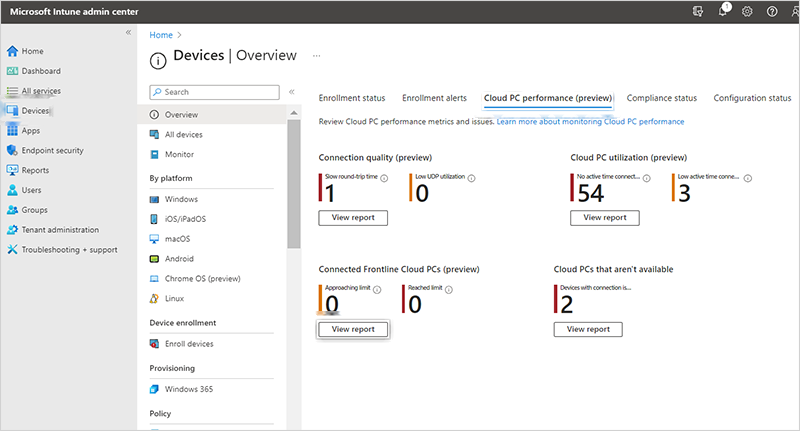Open the Tenant administration icon
This screenshot has height=431, width=800.
(12, 230)
